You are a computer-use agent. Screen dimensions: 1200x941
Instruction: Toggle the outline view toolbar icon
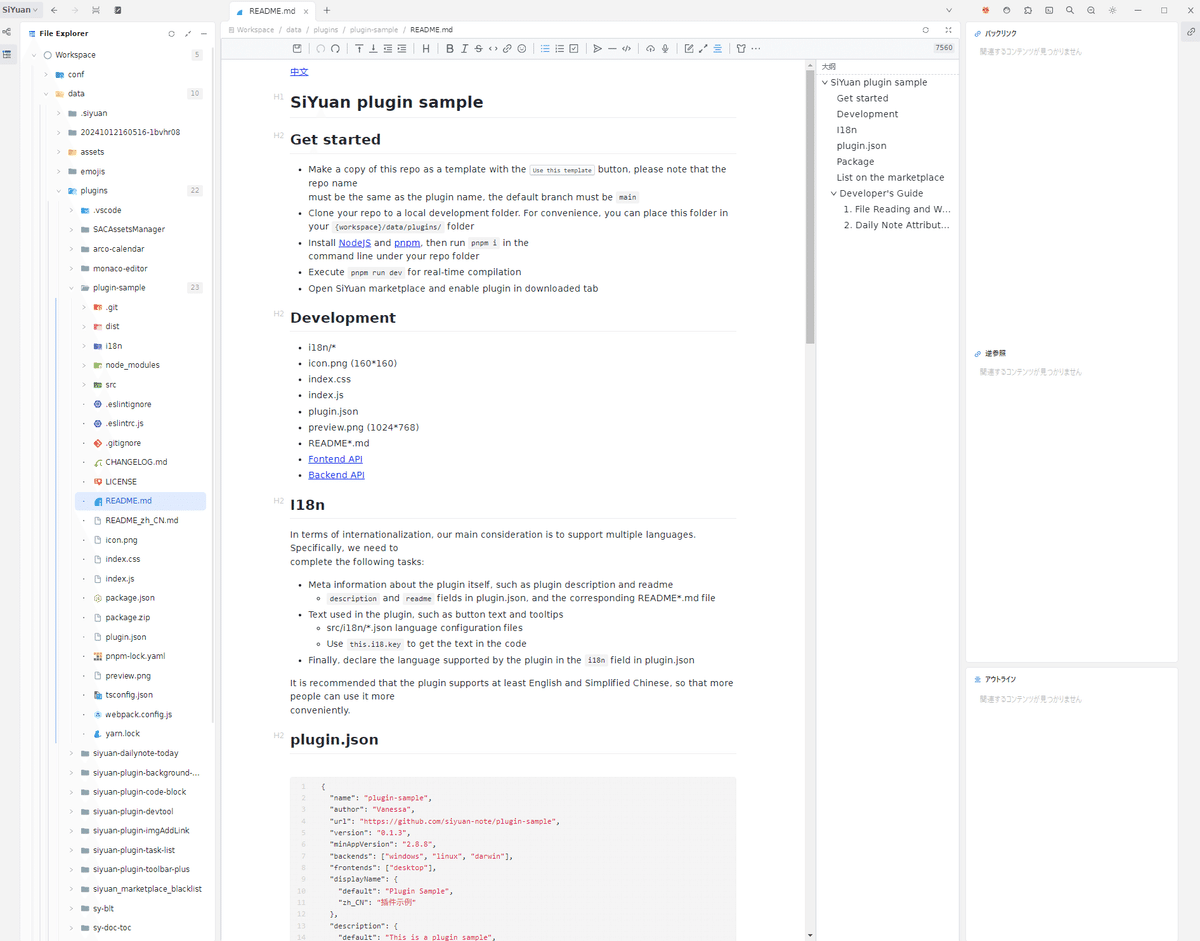pos(717,48)
